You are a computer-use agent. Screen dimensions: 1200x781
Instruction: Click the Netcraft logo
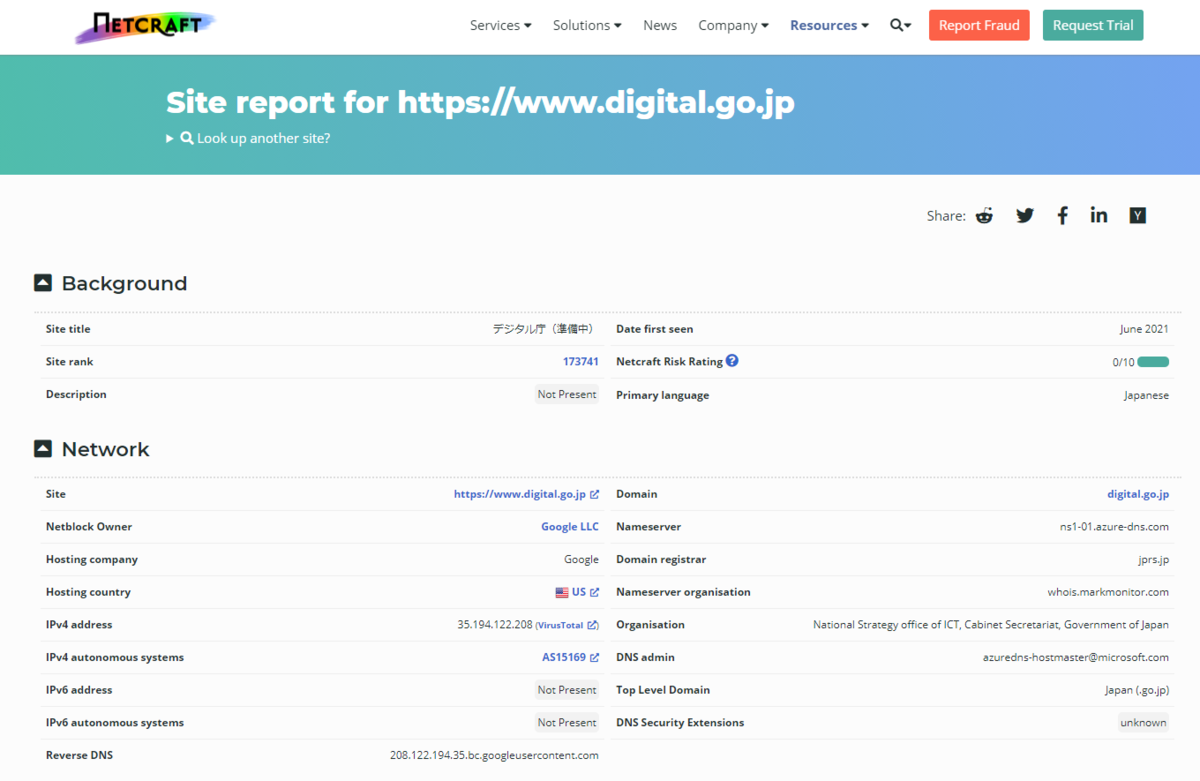tap(145, 27)
